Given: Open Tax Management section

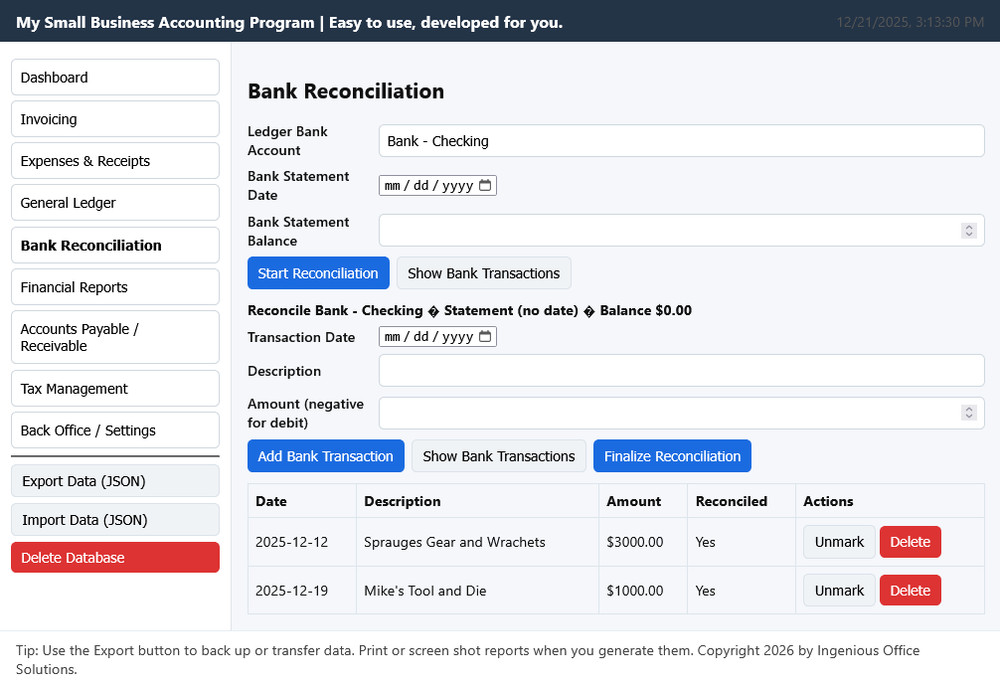Looking at the screenshot, I should pyautogui.click(x=115, y=389).
